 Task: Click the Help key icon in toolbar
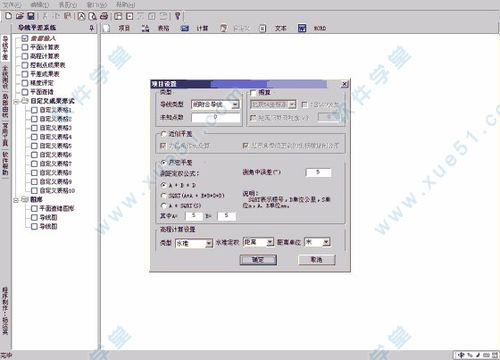coord(178,16)
